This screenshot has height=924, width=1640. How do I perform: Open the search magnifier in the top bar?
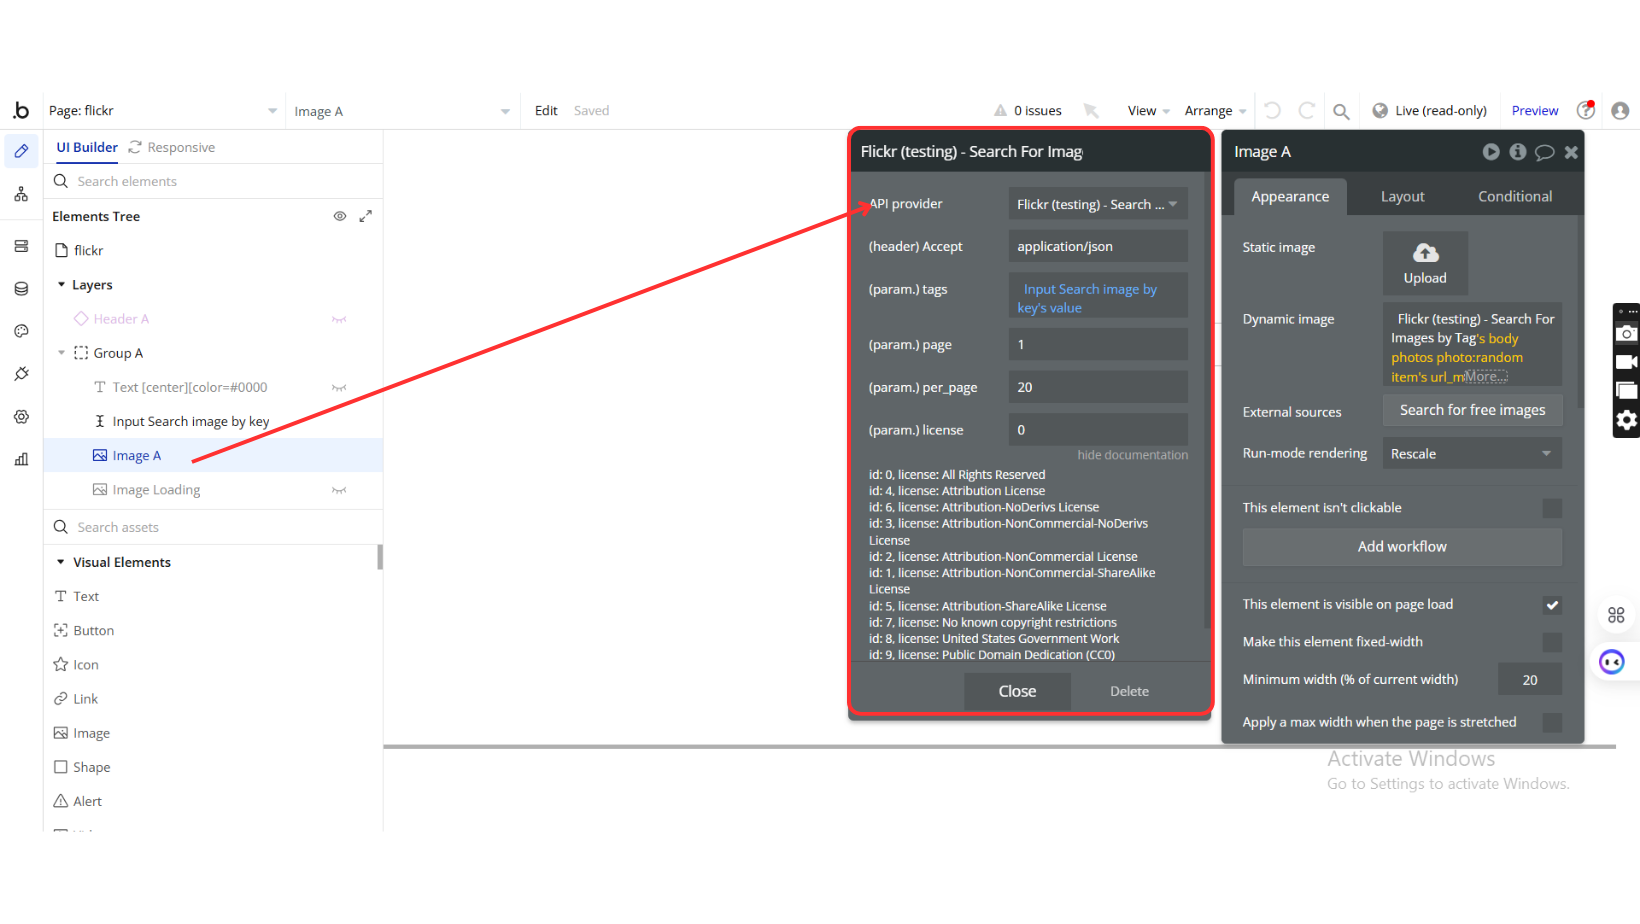click(1341, 111)
